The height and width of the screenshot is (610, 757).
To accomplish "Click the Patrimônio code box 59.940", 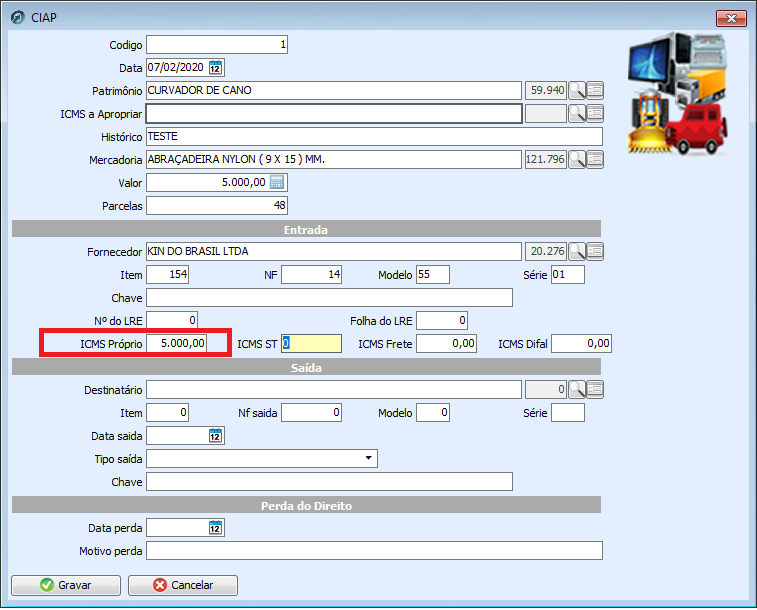I will [x=546, y=90].
